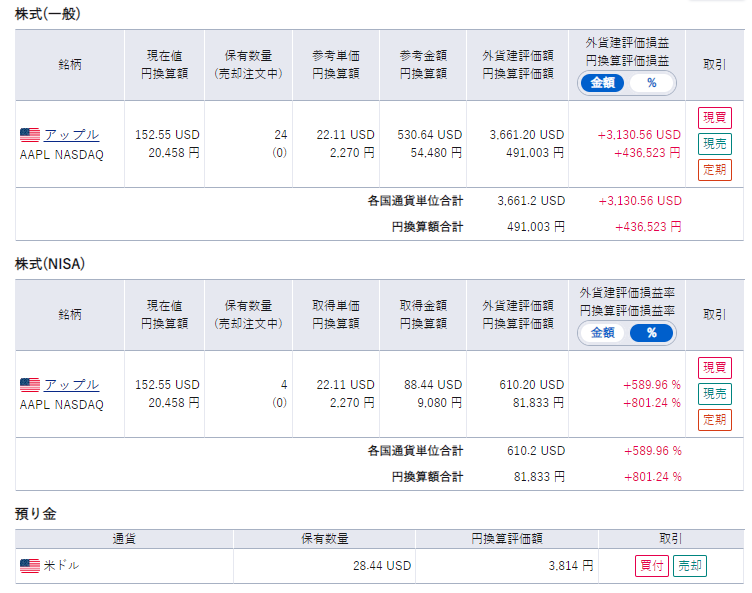Screen dimensions: 752x593
Task: Switch 株式(NISA) gain display to %
Action: pyautogui.click(x=651, y=333)
